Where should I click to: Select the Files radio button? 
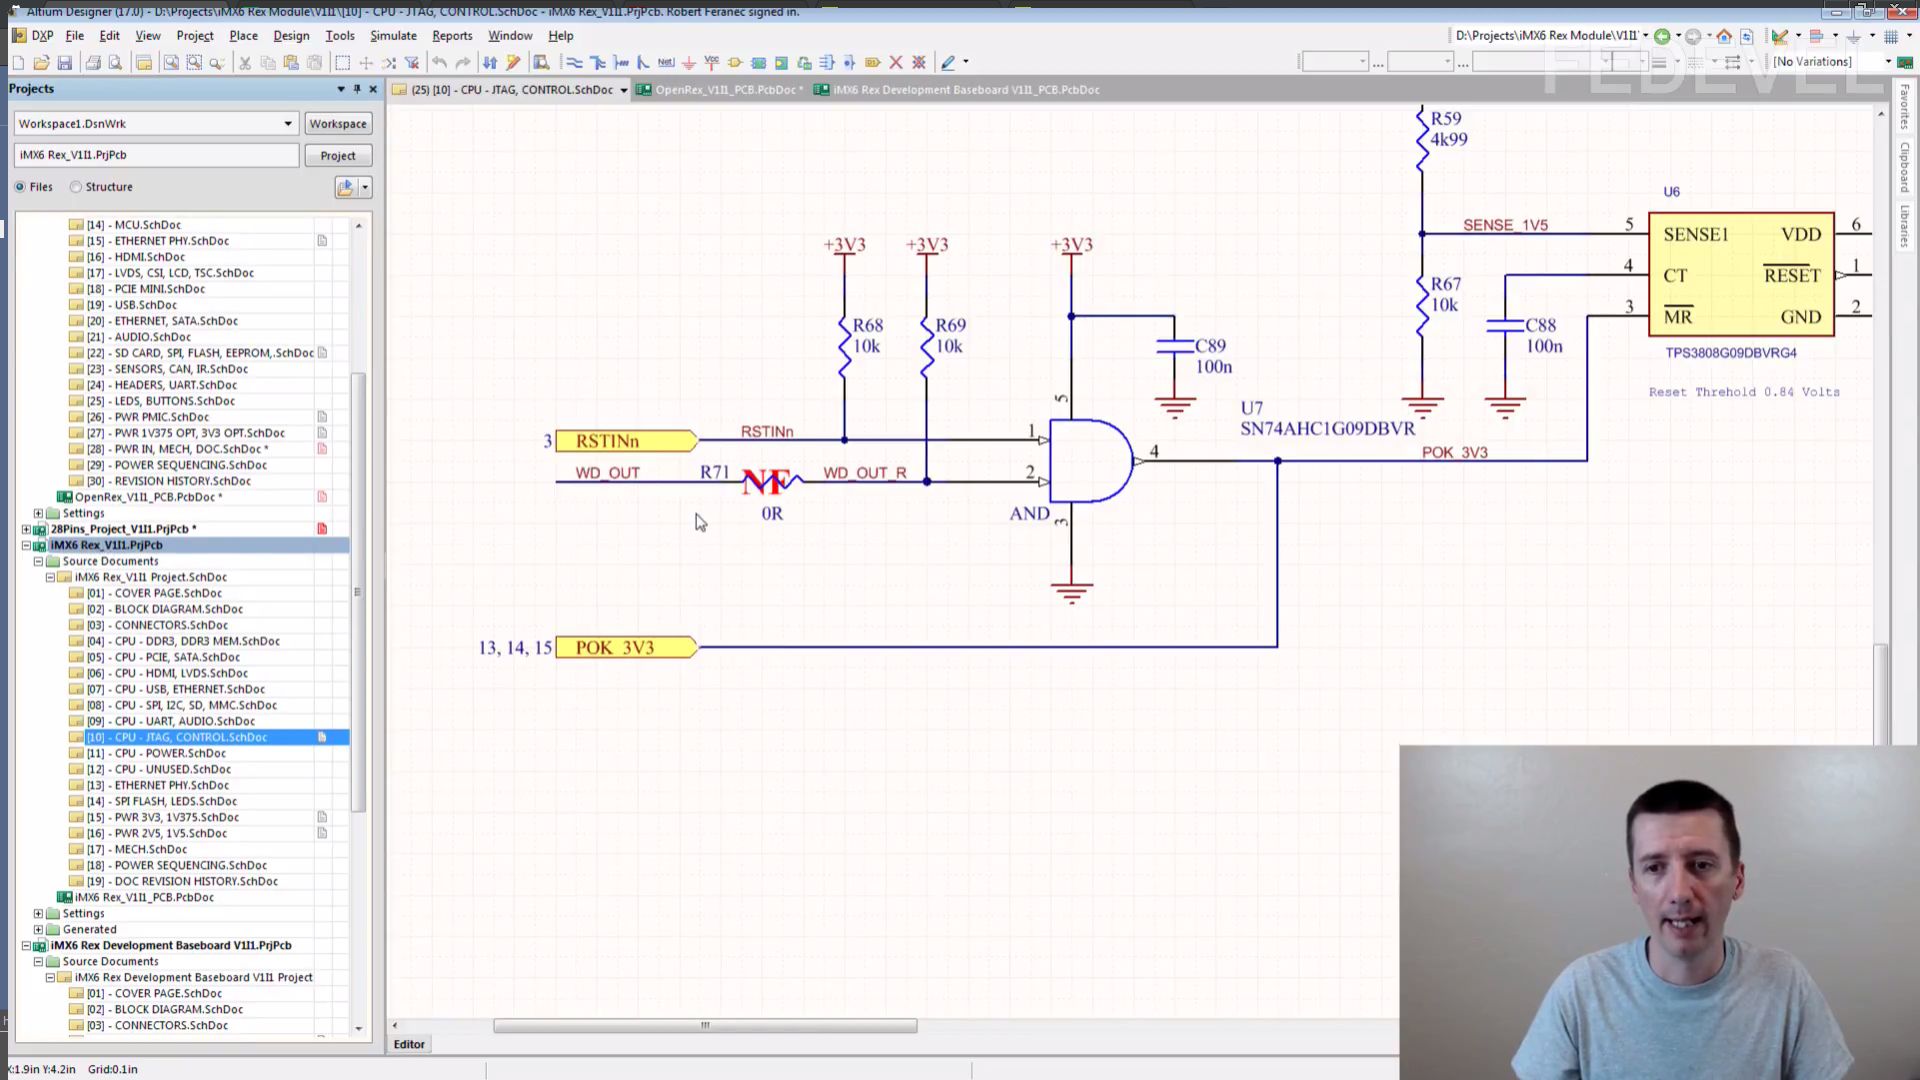[20, 187]
